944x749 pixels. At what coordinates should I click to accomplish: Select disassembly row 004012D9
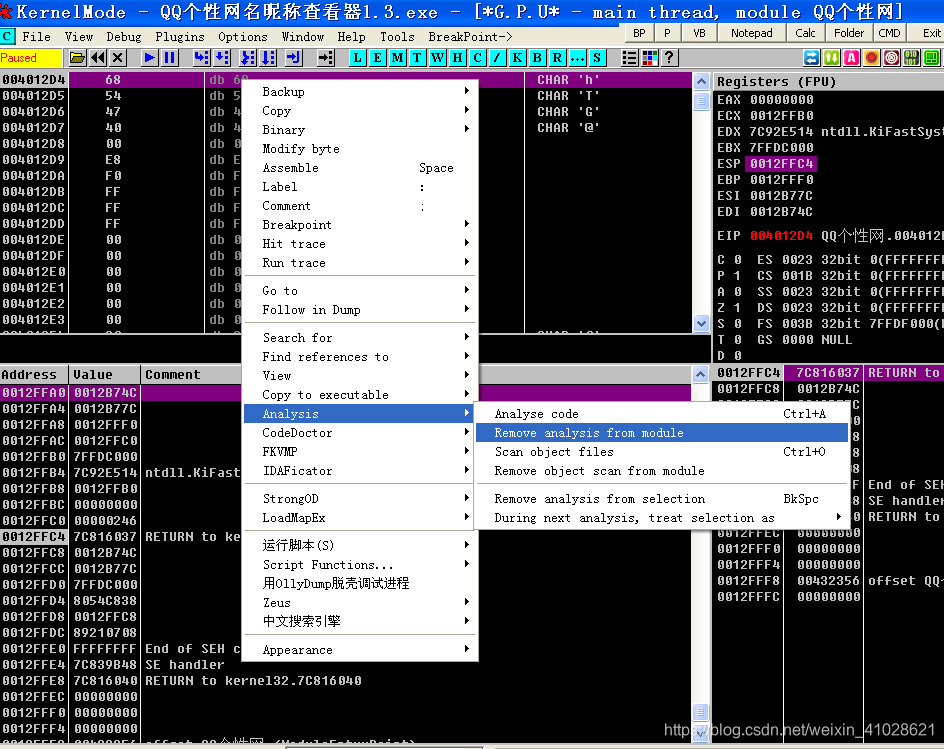click(346, 160)
